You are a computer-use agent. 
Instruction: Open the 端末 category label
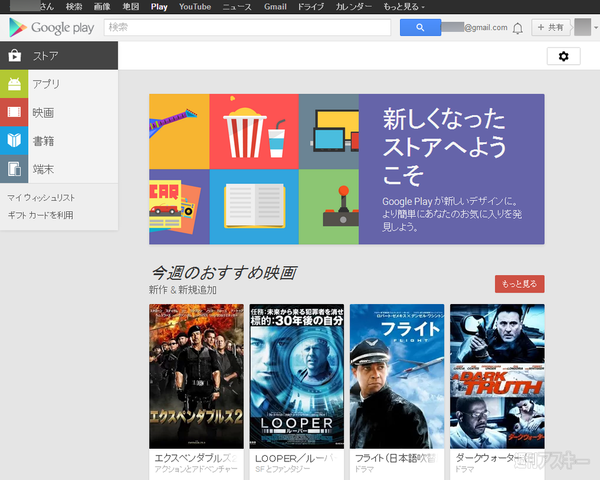coord(43,169)
